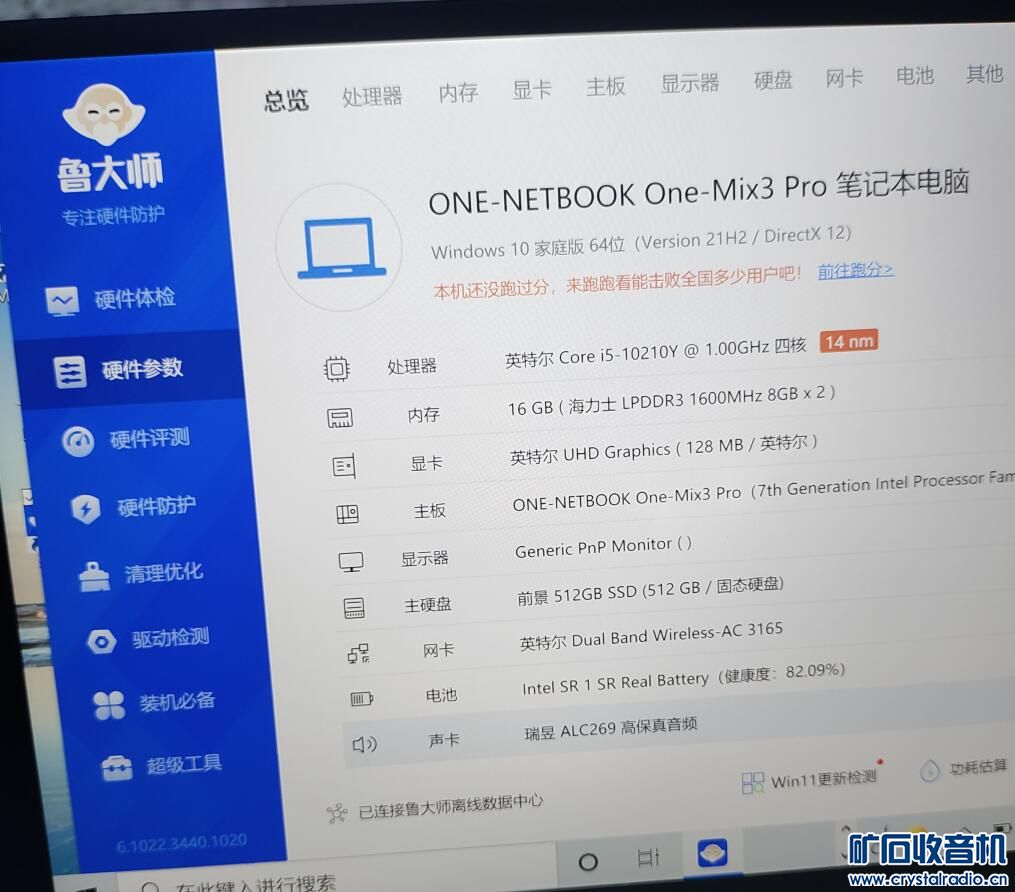The width and height of the screenshot is (1015, 892).
Task: Click 瑞昱 ALC269 高保真音频 text
Action: click(610, 728)
